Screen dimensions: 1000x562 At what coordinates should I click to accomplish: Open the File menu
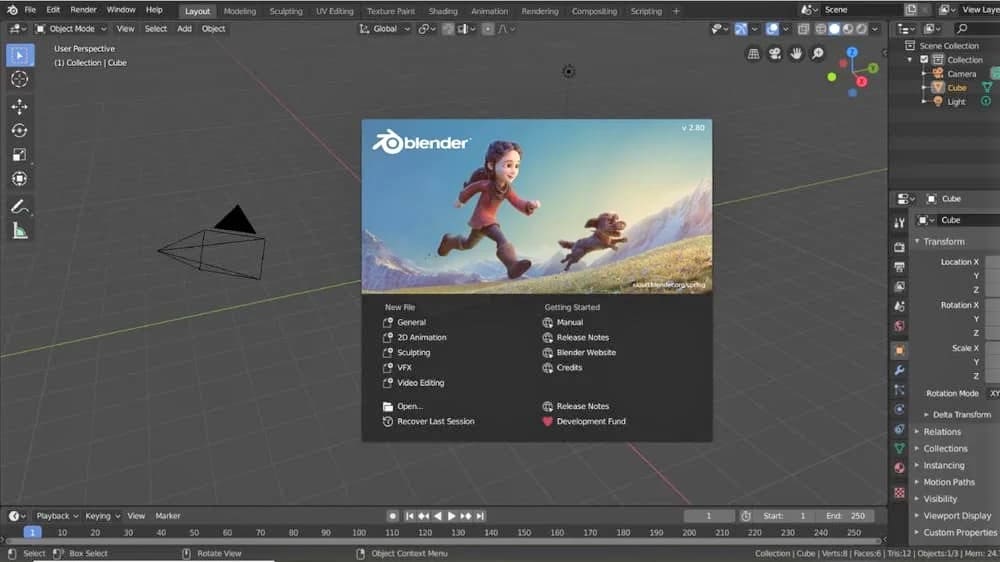point(30,10)
